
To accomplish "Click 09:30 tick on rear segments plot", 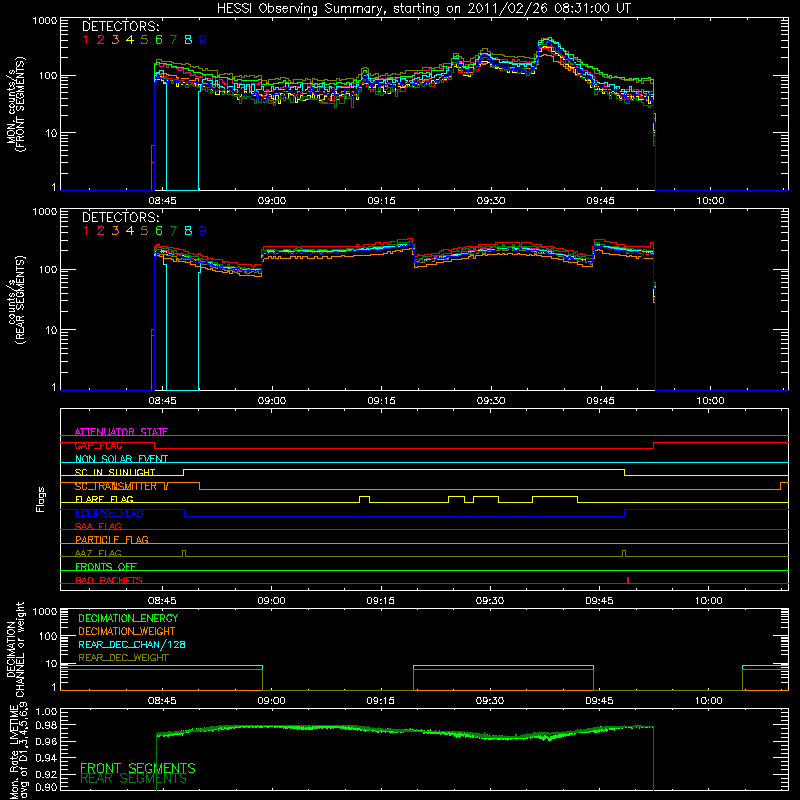I will click(491, 401).
